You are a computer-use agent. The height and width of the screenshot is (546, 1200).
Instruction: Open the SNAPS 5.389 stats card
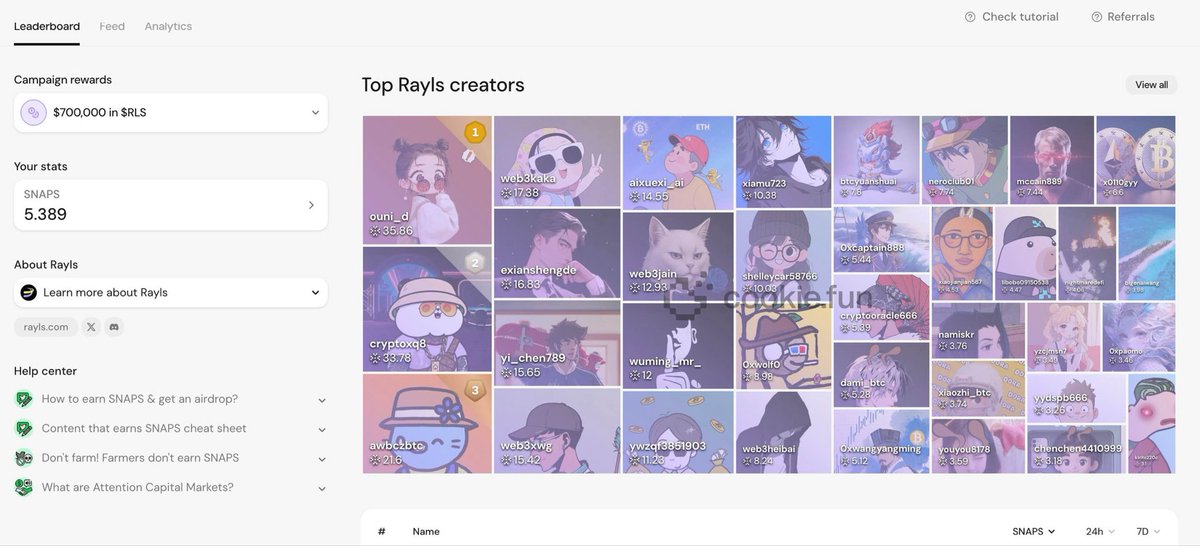[171, 205]
